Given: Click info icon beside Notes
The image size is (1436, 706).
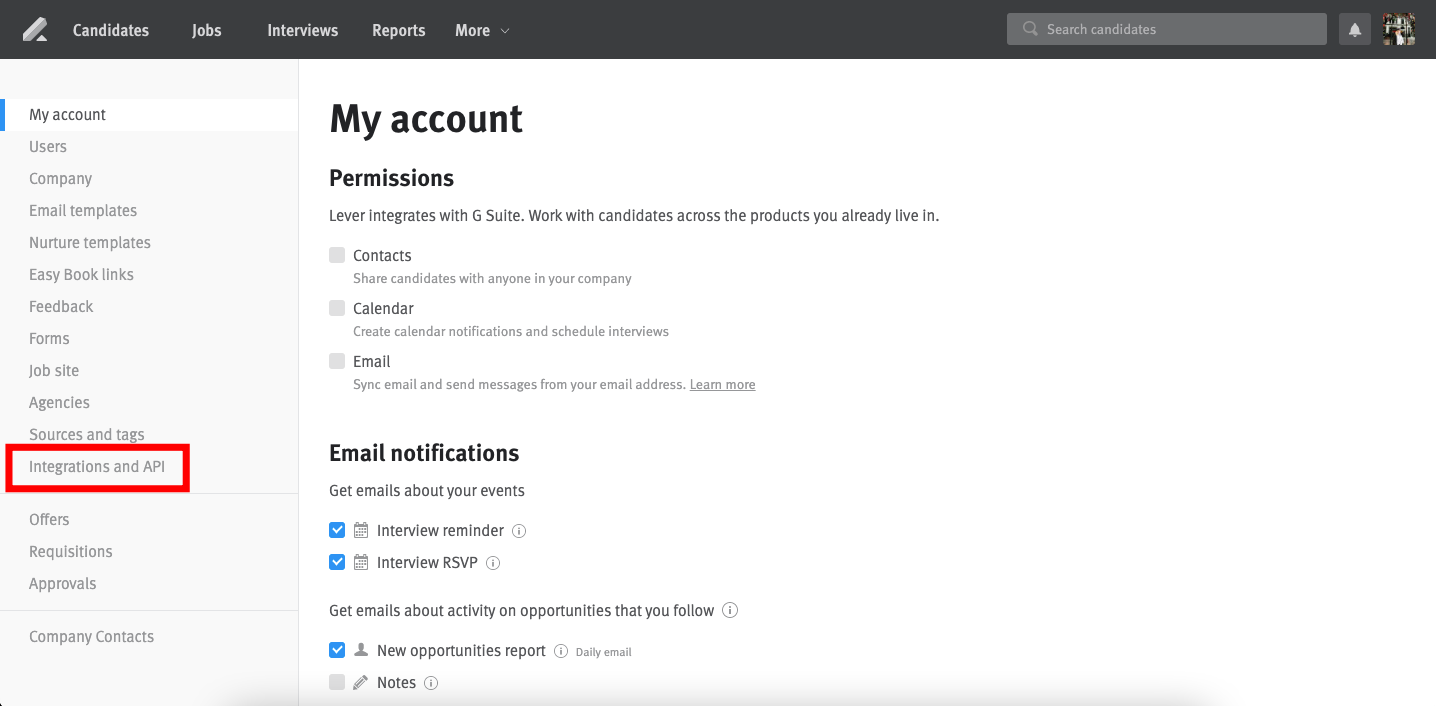Looking at the screenshot, I should 431,683.
